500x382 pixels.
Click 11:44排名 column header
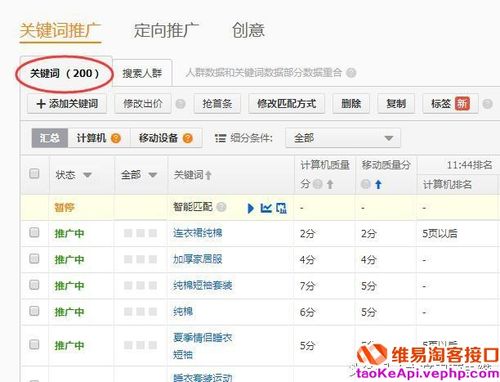(469, 165)
